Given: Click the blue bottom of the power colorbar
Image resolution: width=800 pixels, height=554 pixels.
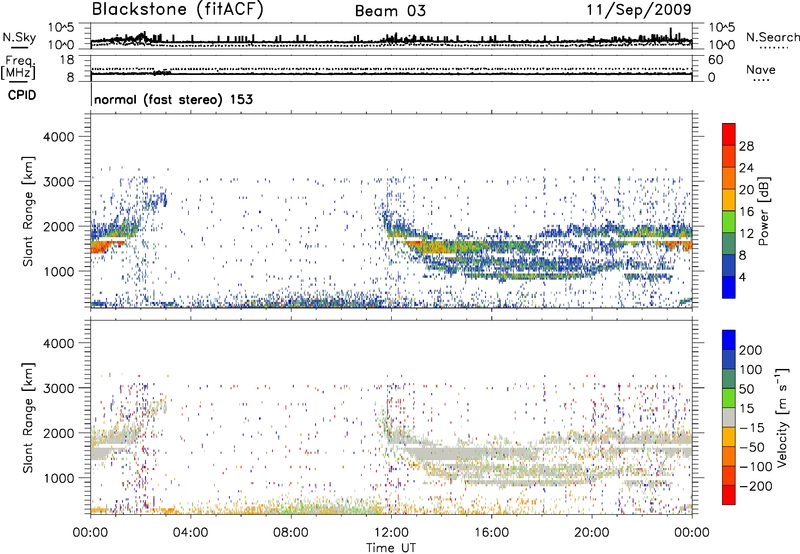Looking at the screenshot, I should tap(729, 287).
